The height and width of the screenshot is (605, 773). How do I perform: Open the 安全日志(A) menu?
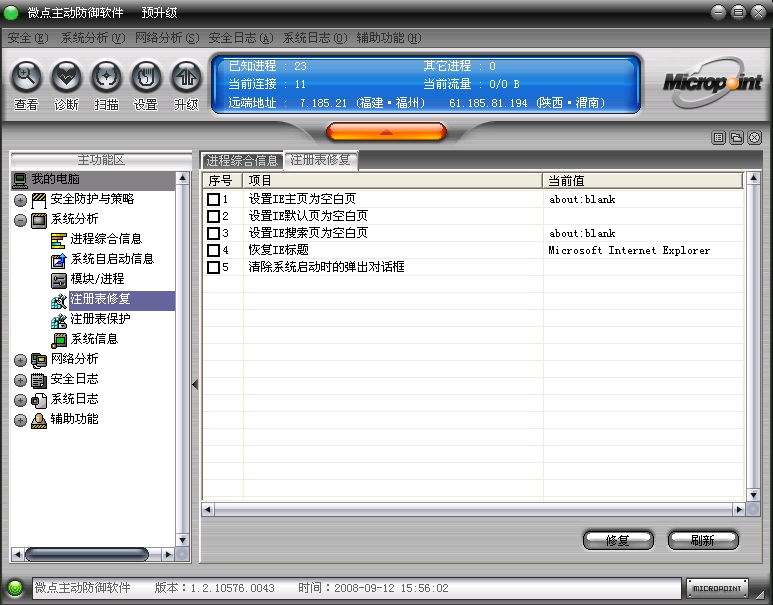[x=241, y=38]
